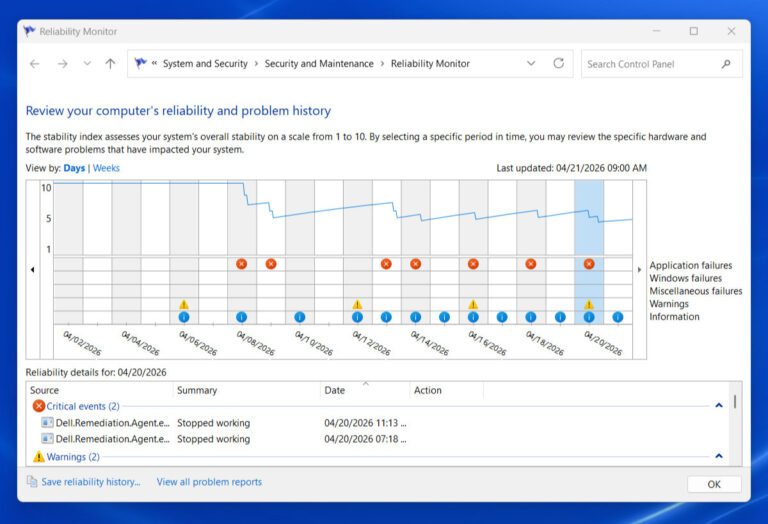Click the information icon on 04/21/2026
768x524 pixels.
point(618,317)
